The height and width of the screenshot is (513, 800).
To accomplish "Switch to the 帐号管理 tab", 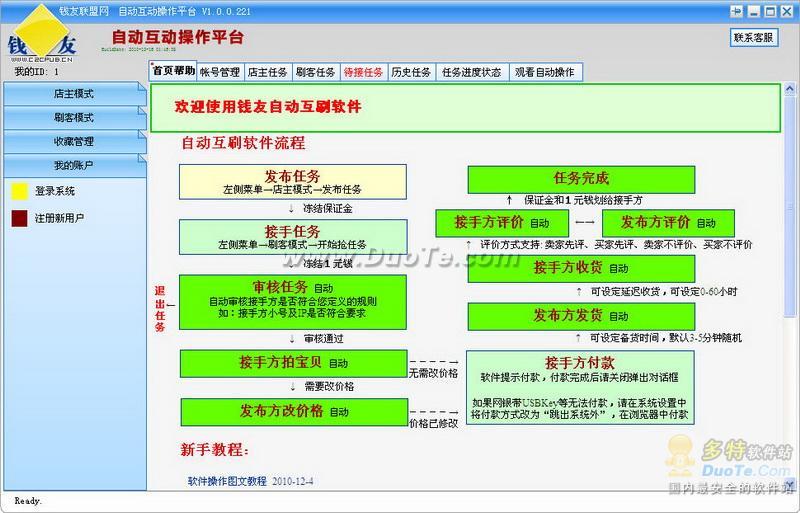I will tap(220, 72).
